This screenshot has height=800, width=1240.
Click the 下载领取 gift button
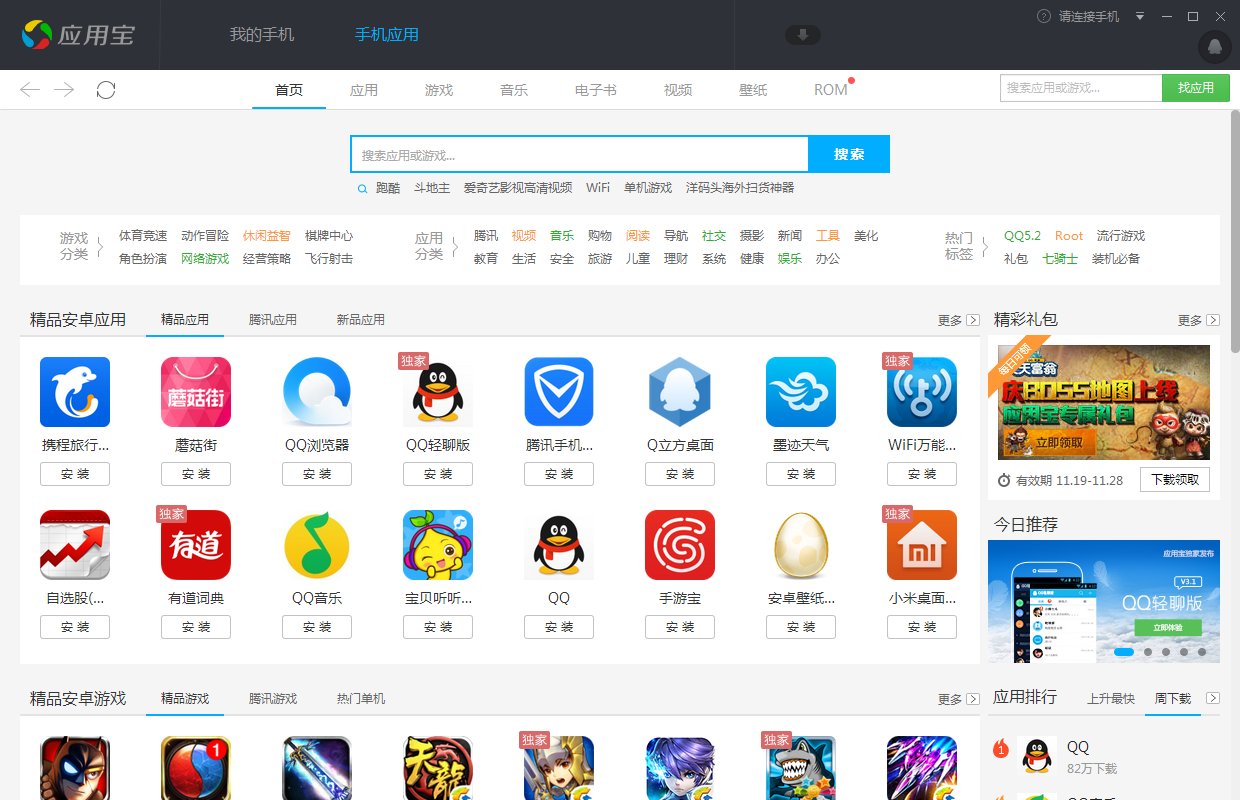[x=1175, y=480]
